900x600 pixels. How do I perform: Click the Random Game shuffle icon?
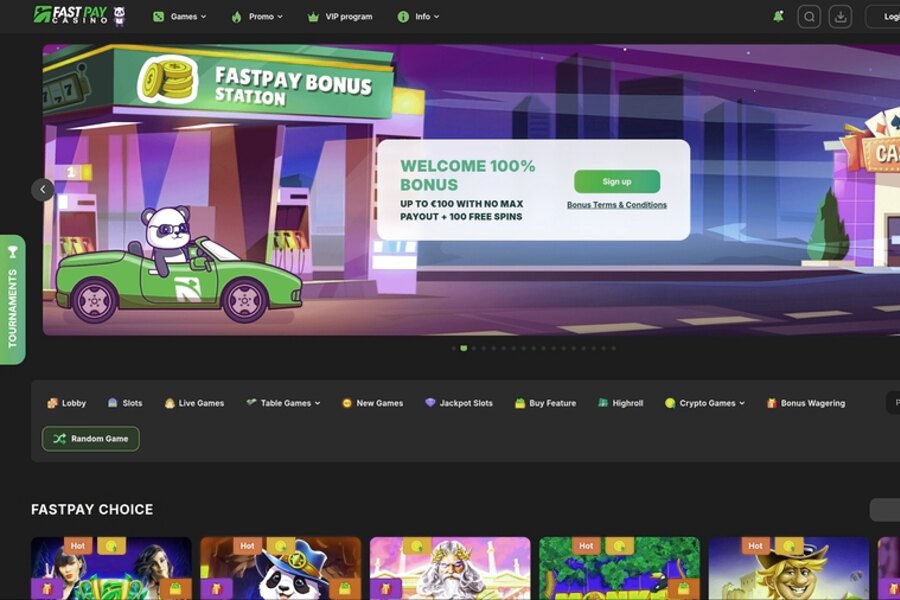[59, 439]
